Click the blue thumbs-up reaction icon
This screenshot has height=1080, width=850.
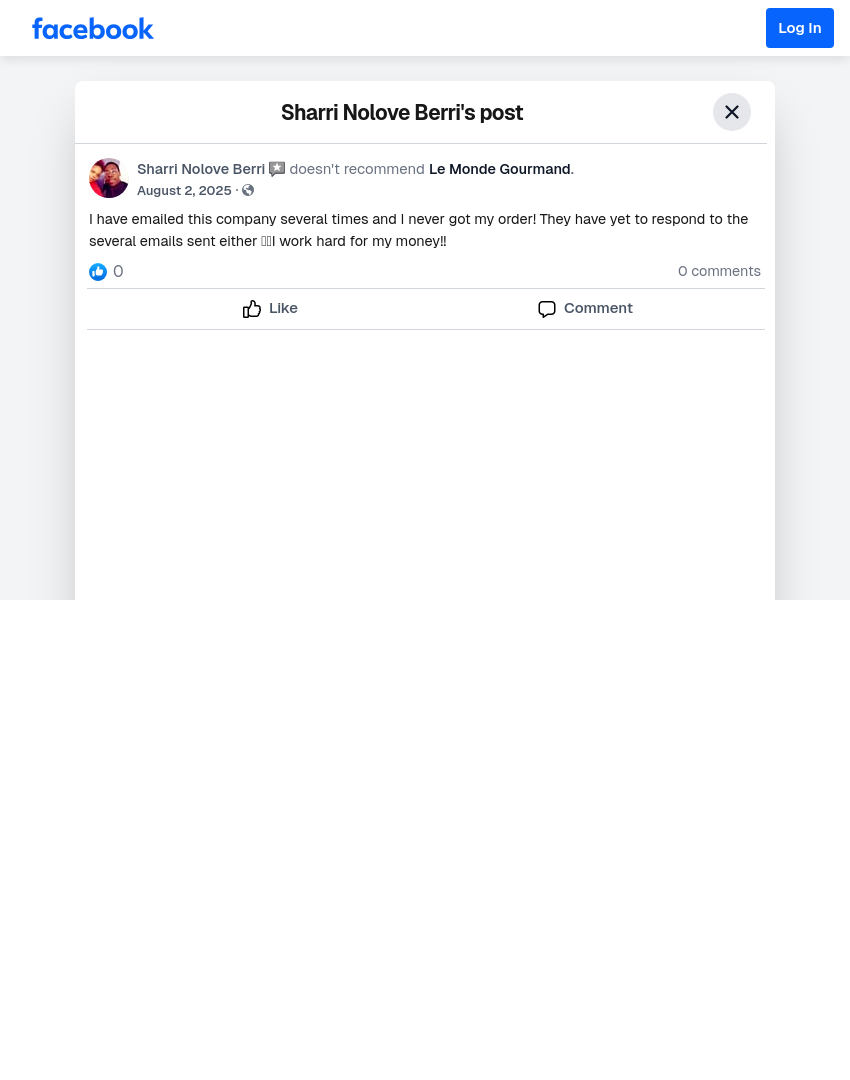(98, 272)
